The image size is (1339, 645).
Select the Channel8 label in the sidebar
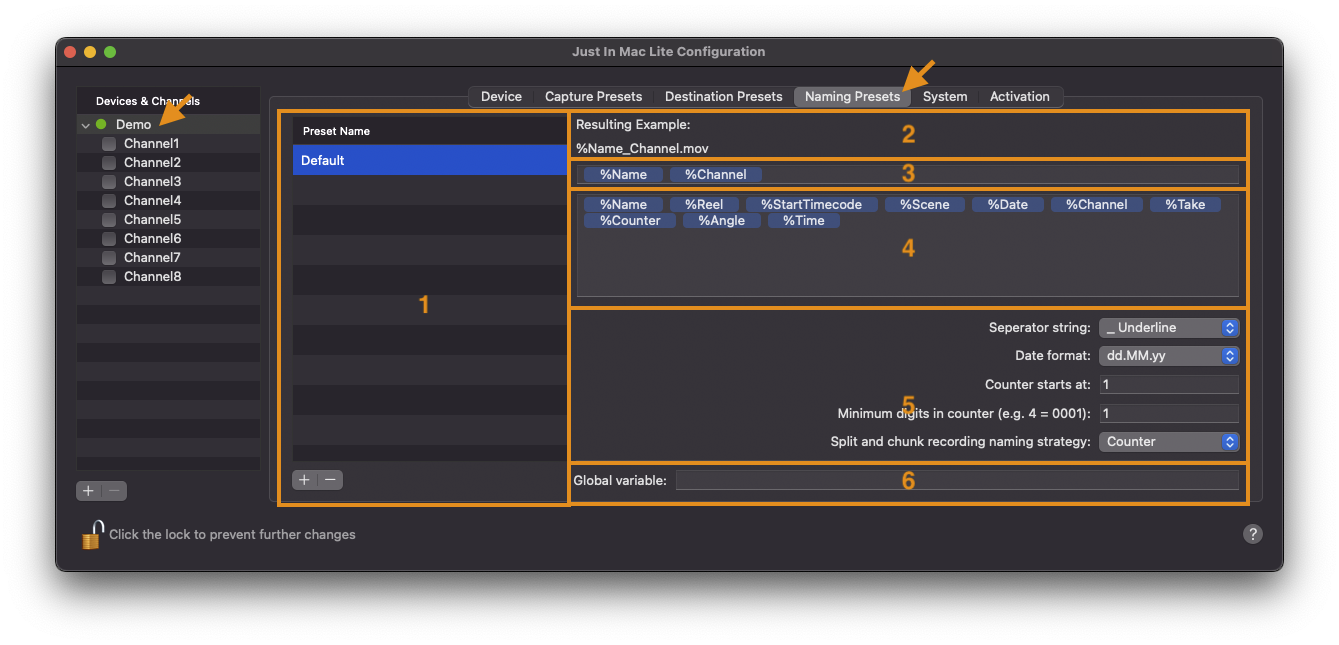coord(152,277)
